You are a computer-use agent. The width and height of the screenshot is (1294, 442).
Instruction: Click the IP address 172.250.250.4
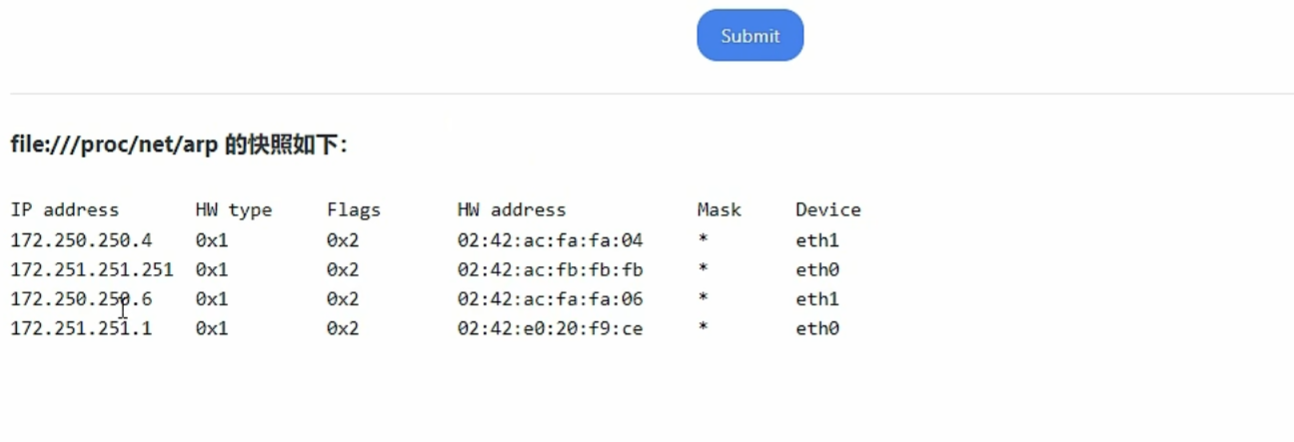[x=81, y=240]
